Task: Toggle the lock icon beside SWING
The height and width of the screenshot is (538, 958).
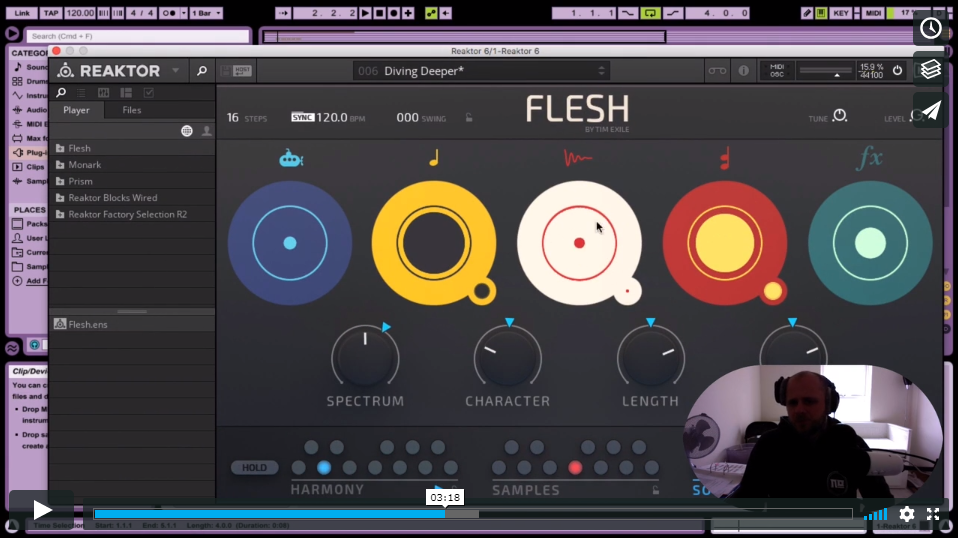Action: pos(469,117)
